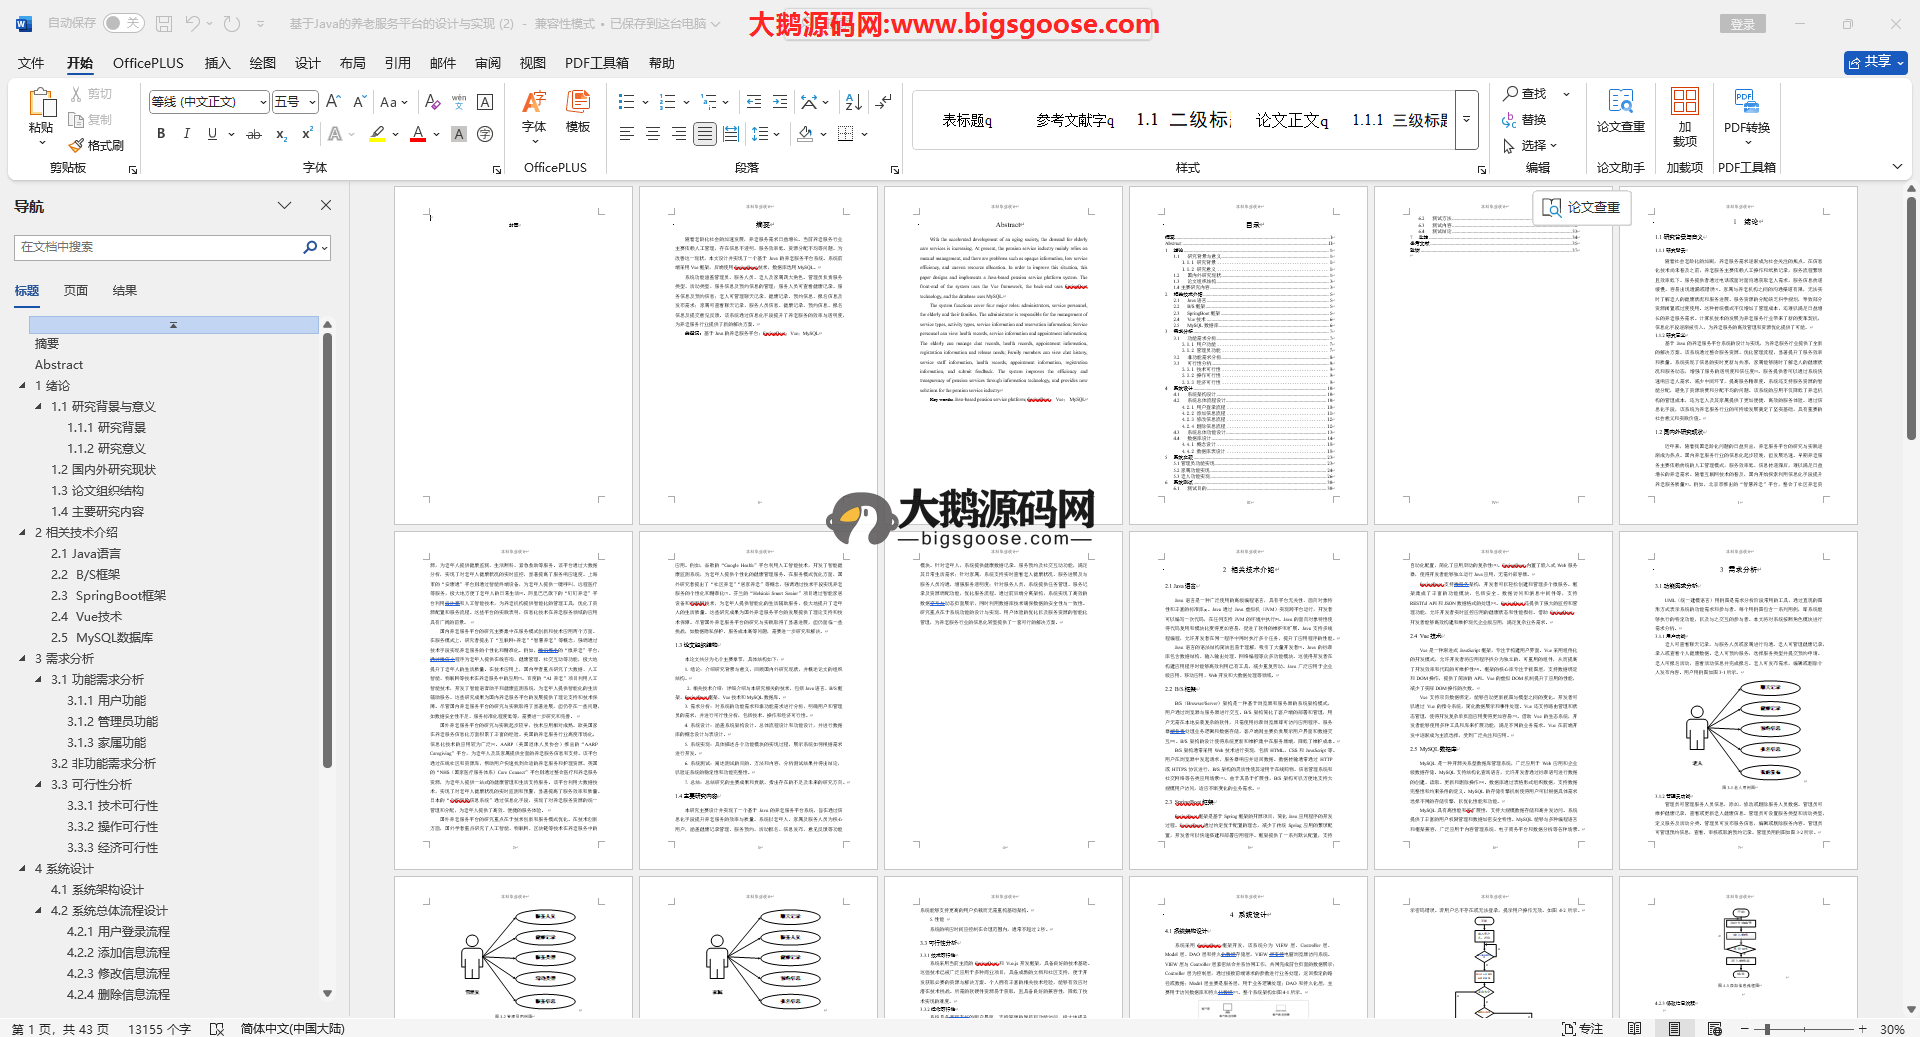This screenshot has height=1037, width=1920.
Task: Click the 论文查重 ribbon icon
Action: coord(1620,111)
